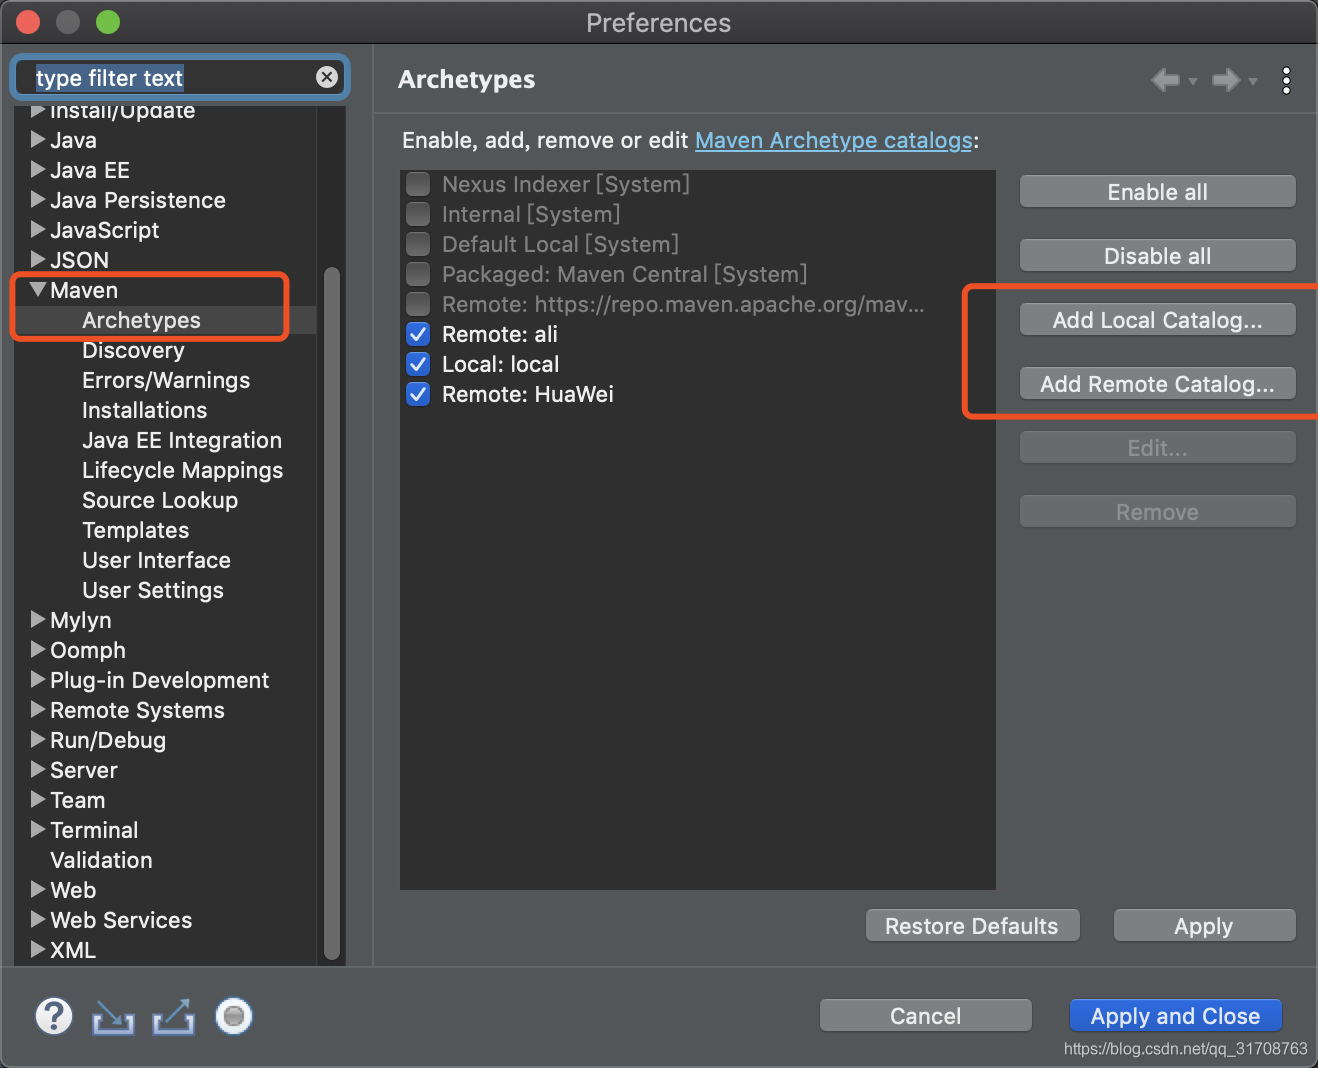Open the Maven Archetype catalogs link
This screenshot has width=1318, height=1068.
click(x=834, y=140)
